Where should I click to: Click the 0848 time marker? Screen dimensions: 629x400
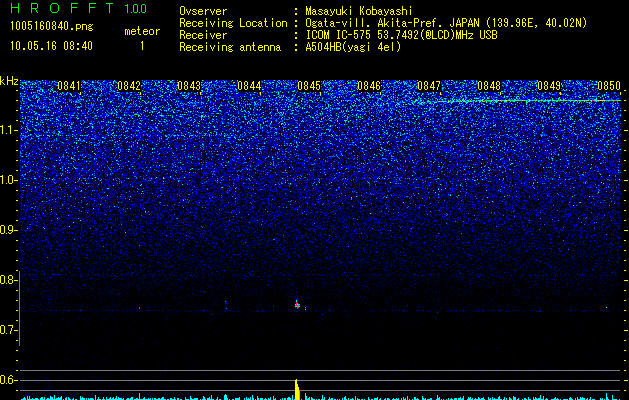tap(489, 86)
